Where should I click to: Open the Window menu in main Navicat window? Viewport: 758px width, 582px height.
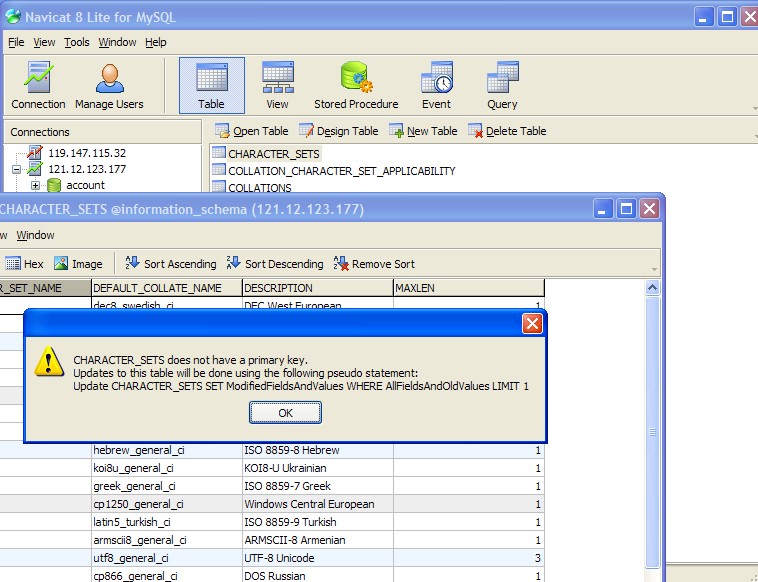(x=117, y=43)
